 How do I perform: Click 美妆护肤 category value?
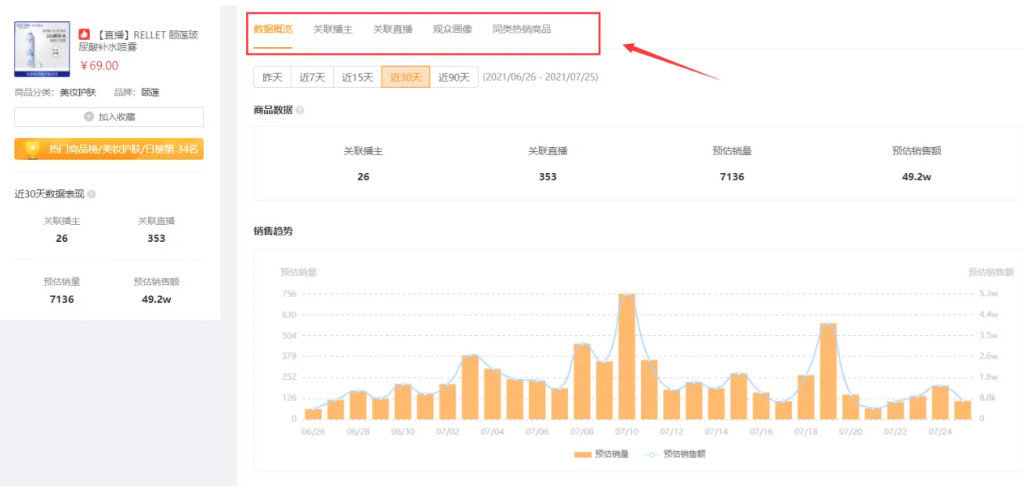(78, 92)
